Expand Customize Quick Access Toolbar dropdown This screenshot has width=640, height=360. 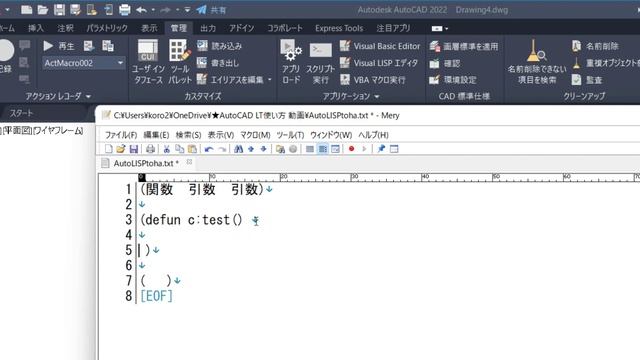pos(187,9)
